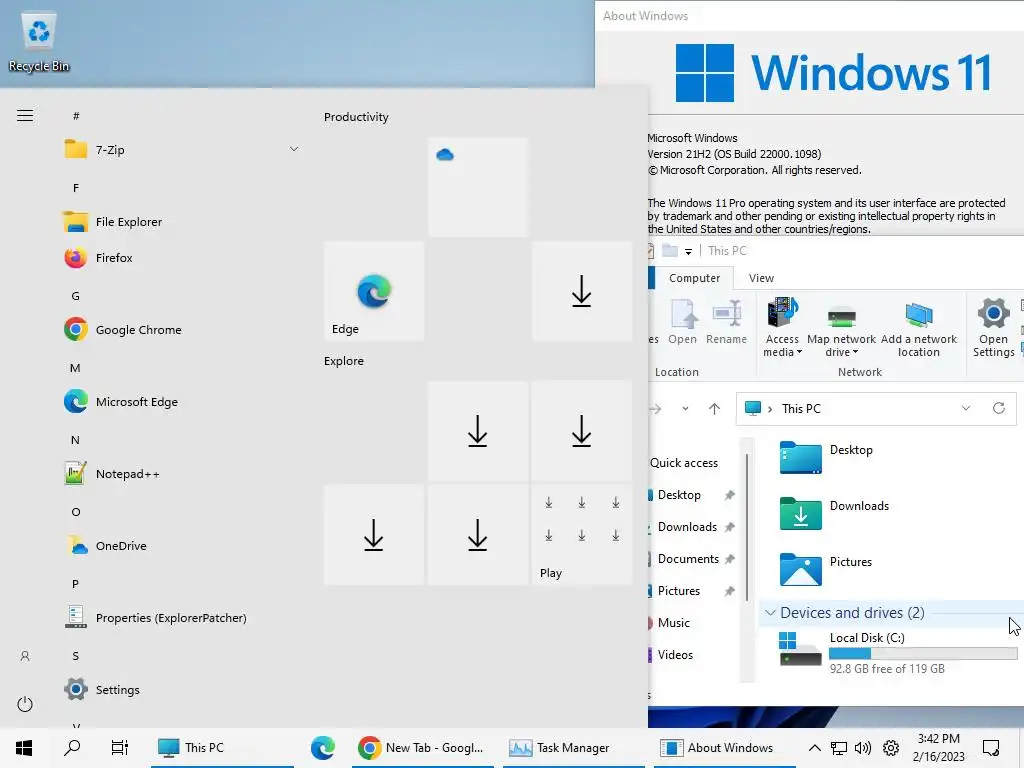The height and width of the screenshot is (768, 1024).
Task: Click the navigation pane scrollbar
Action: point(746,526)
